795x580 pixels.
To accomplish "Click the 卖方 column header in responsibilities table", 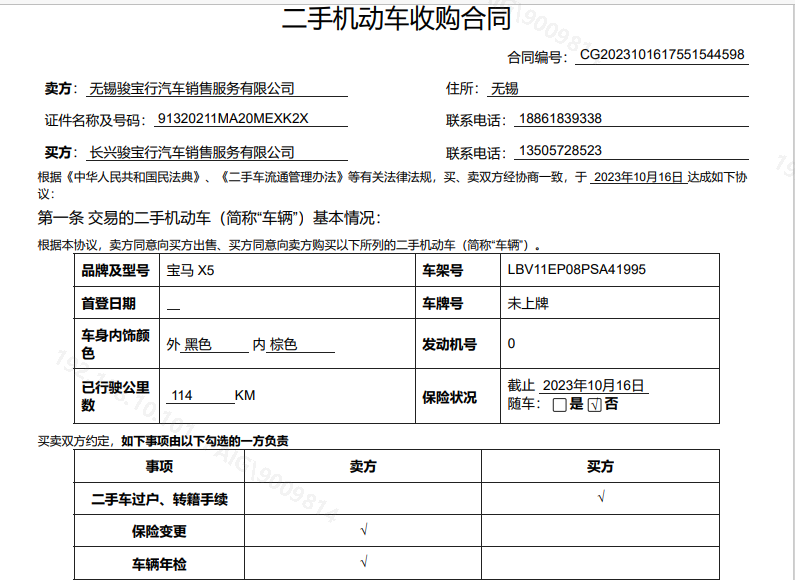I will tap(363, 466).
